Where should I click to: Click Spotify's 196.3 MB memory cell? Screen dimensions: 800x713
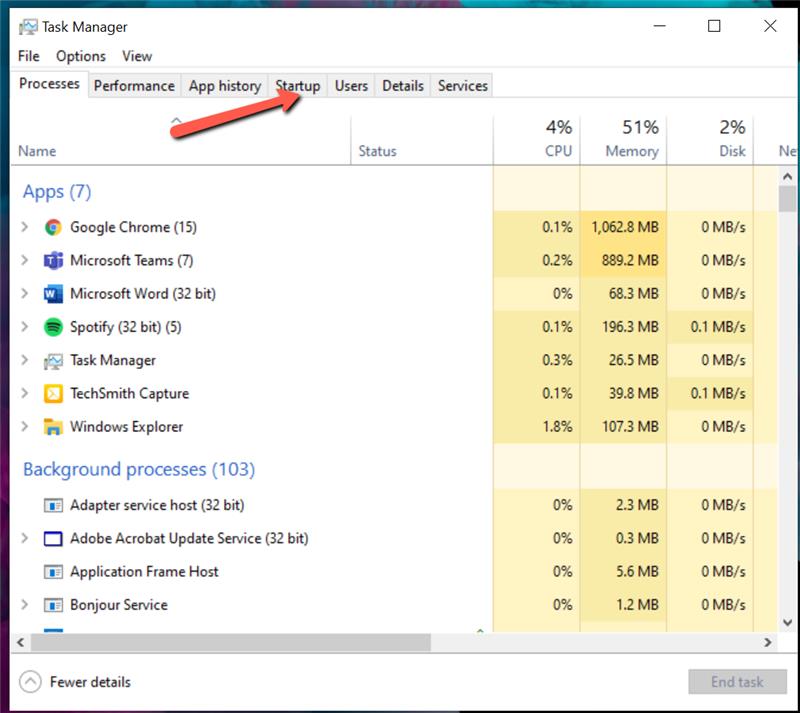[623, 327]
